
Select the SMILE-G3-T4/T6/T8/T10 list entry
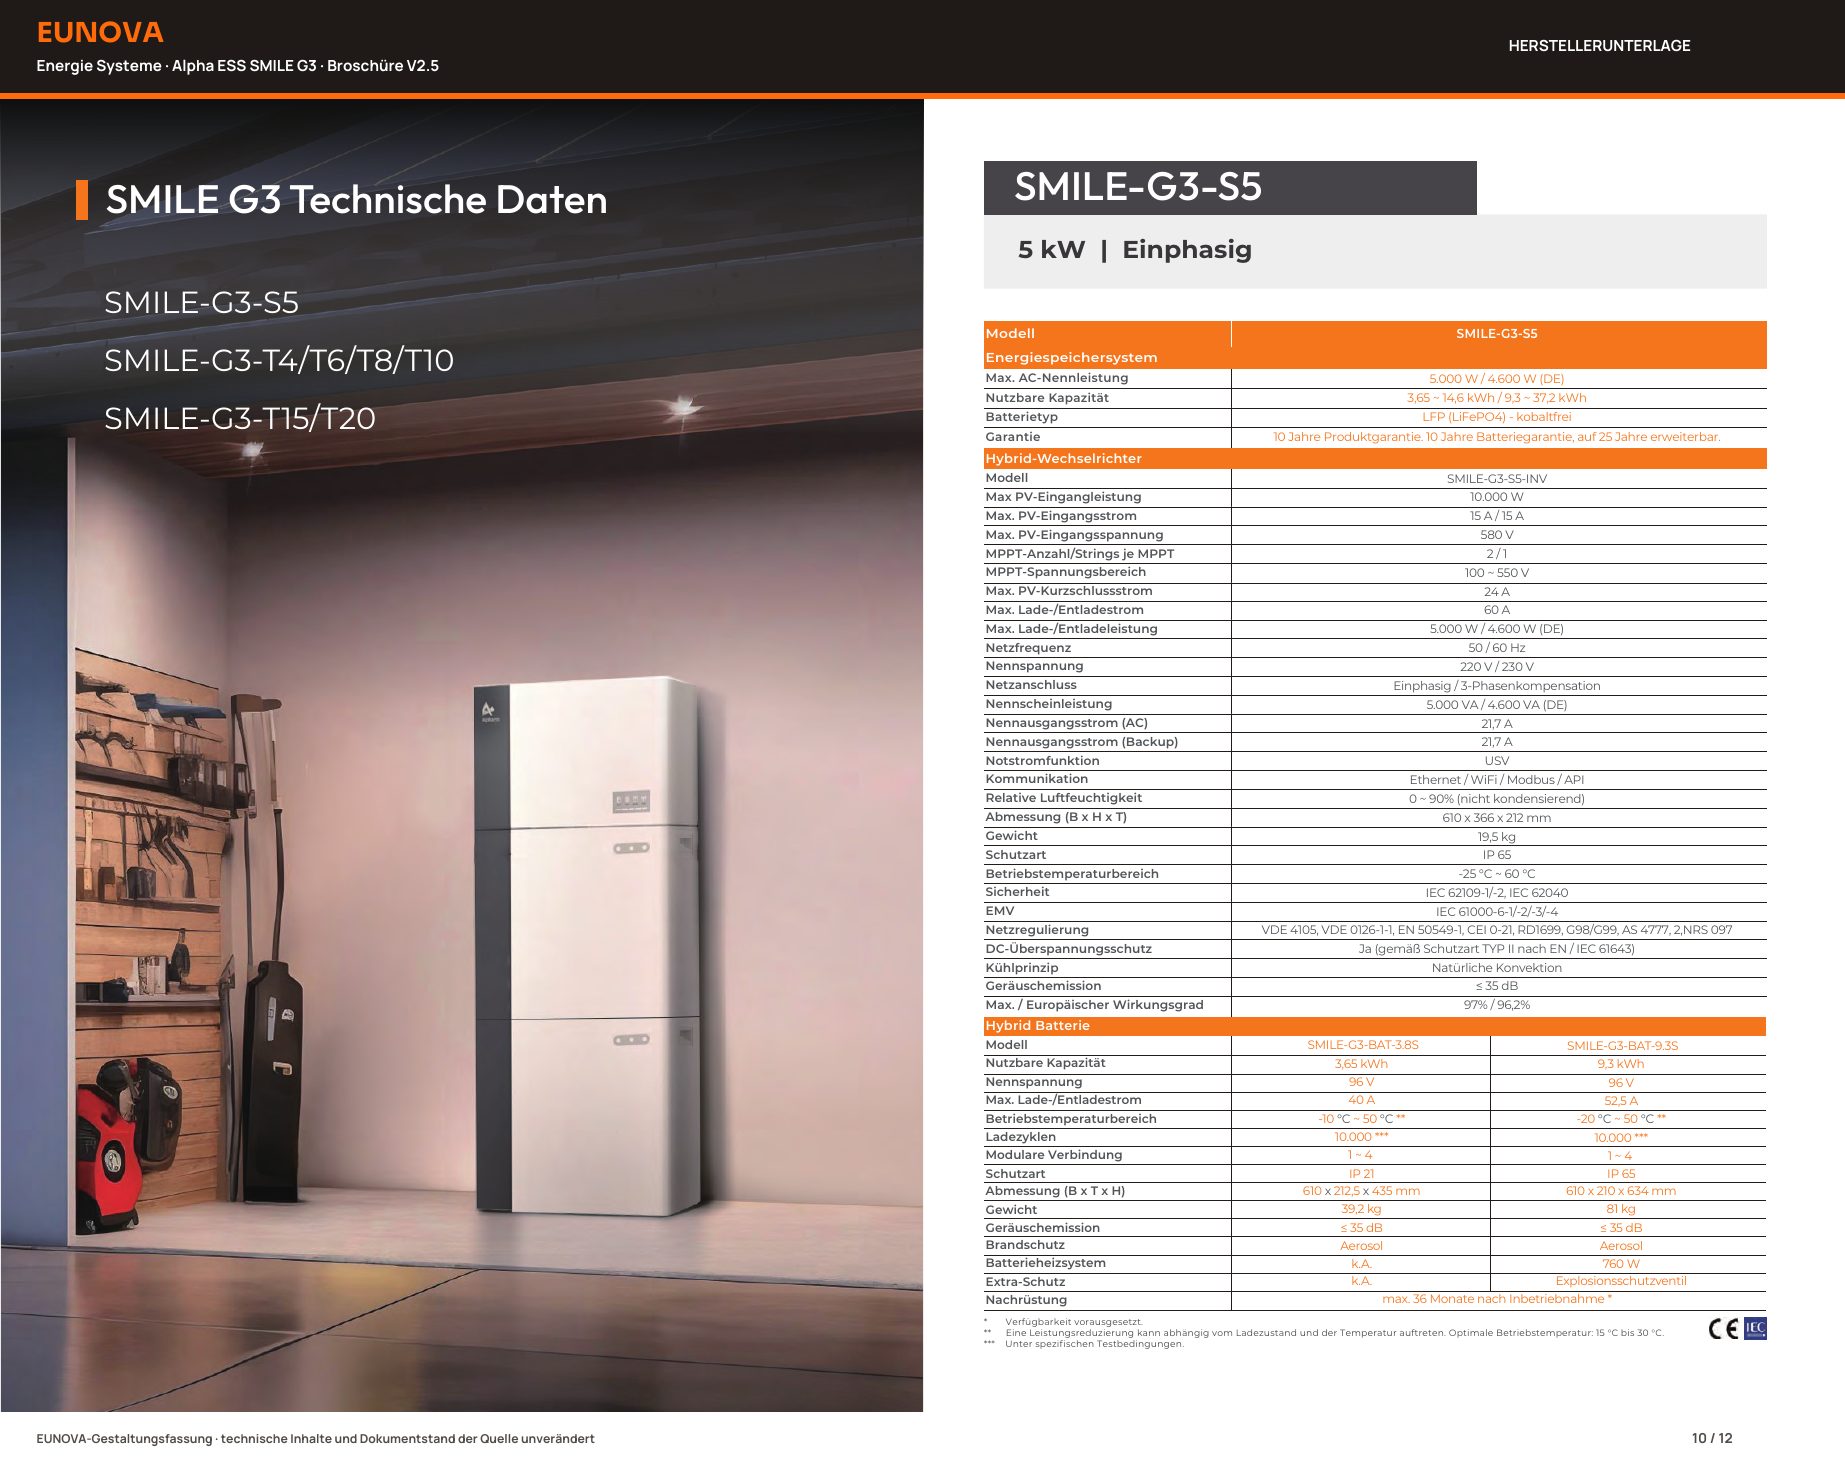click(279, 360)
